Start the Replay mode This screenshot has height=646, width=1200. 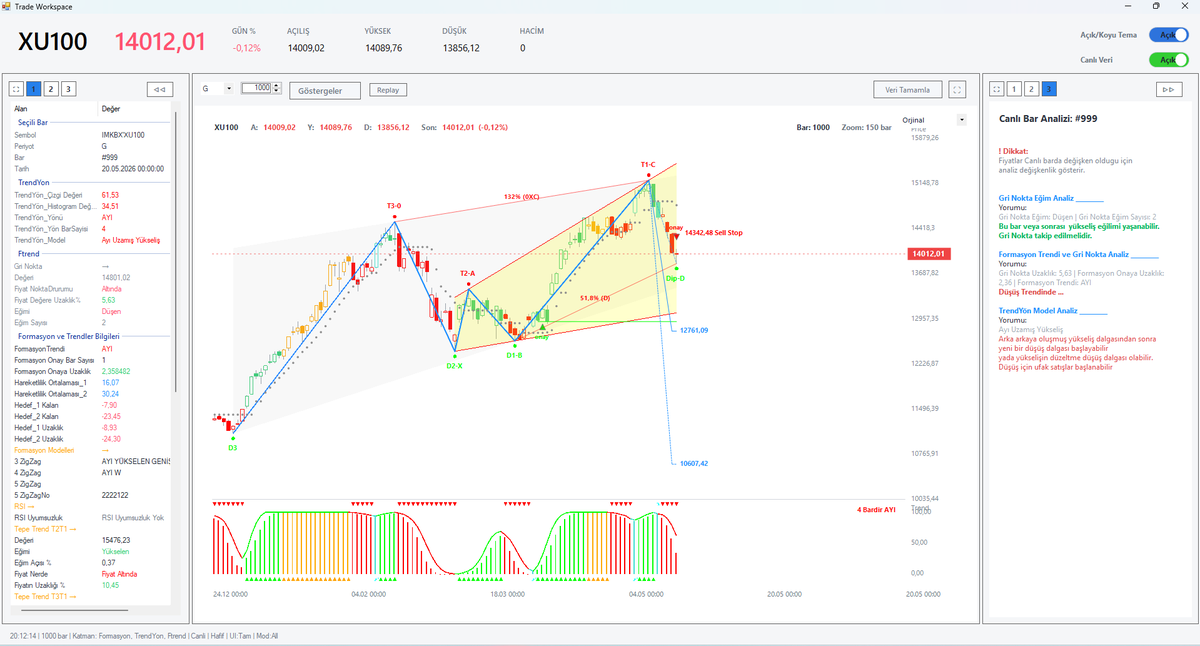388,89
